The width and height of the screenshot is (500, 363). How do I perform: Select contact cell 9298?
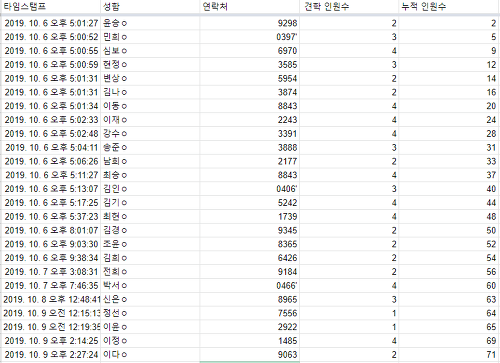pyautogui.click(x=250, y=23)
